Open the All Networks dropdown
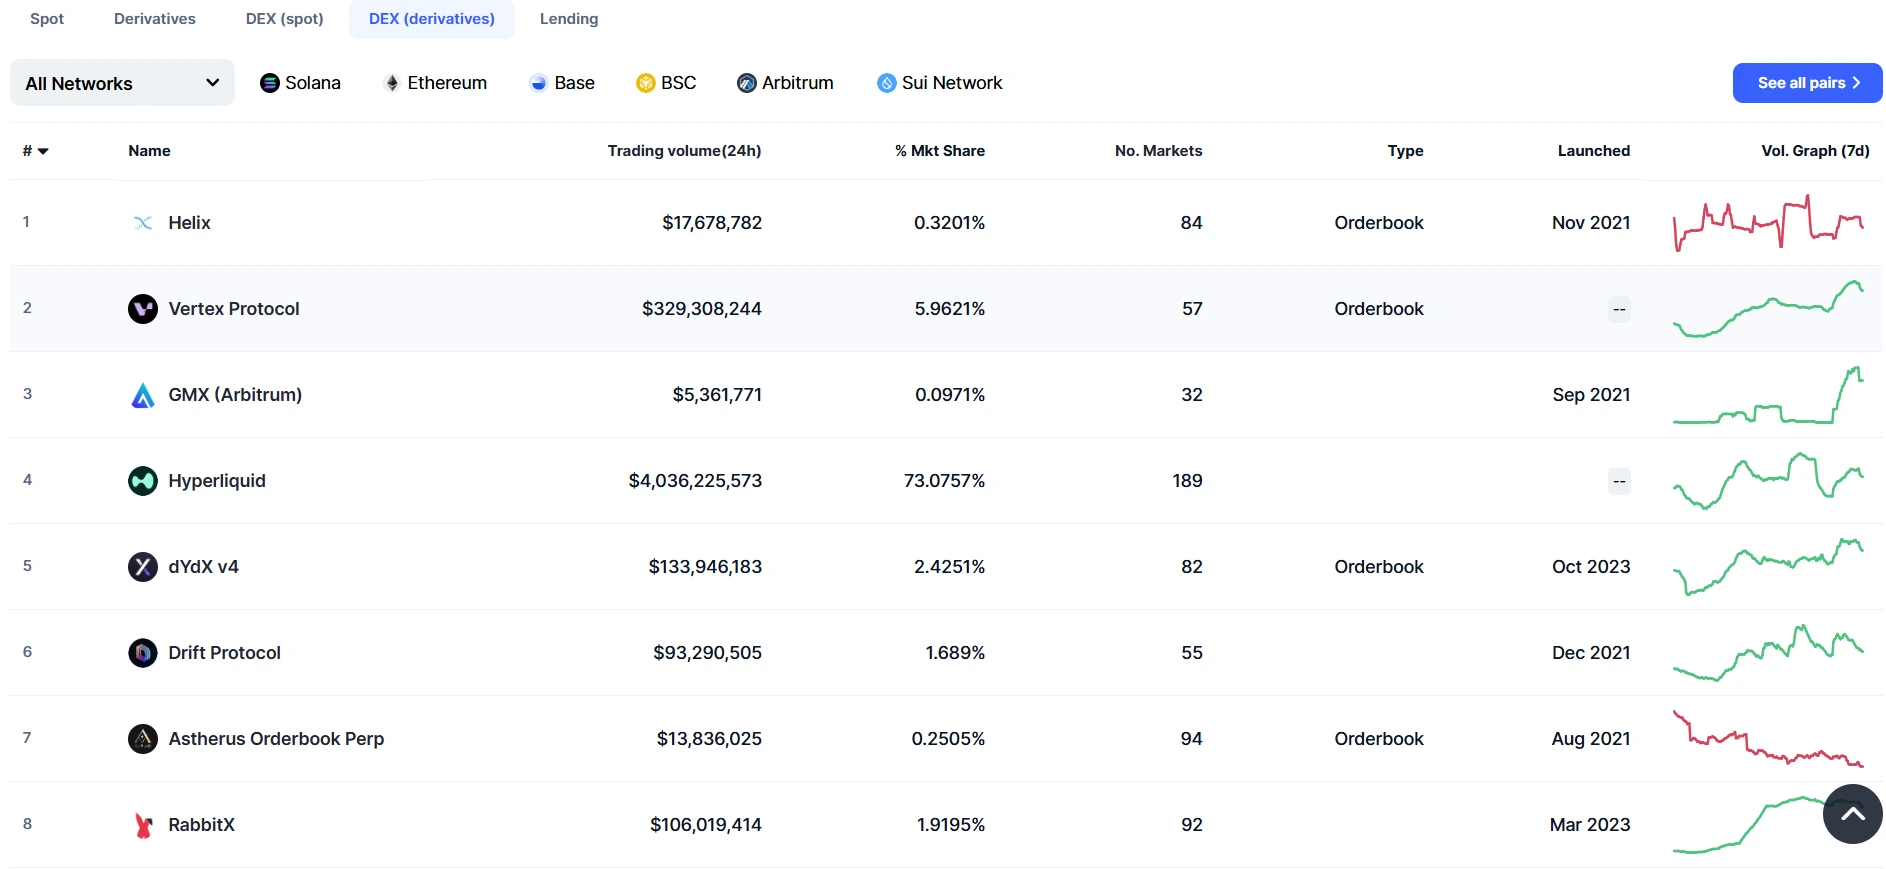1886x869 pixels. coord(122,83)
